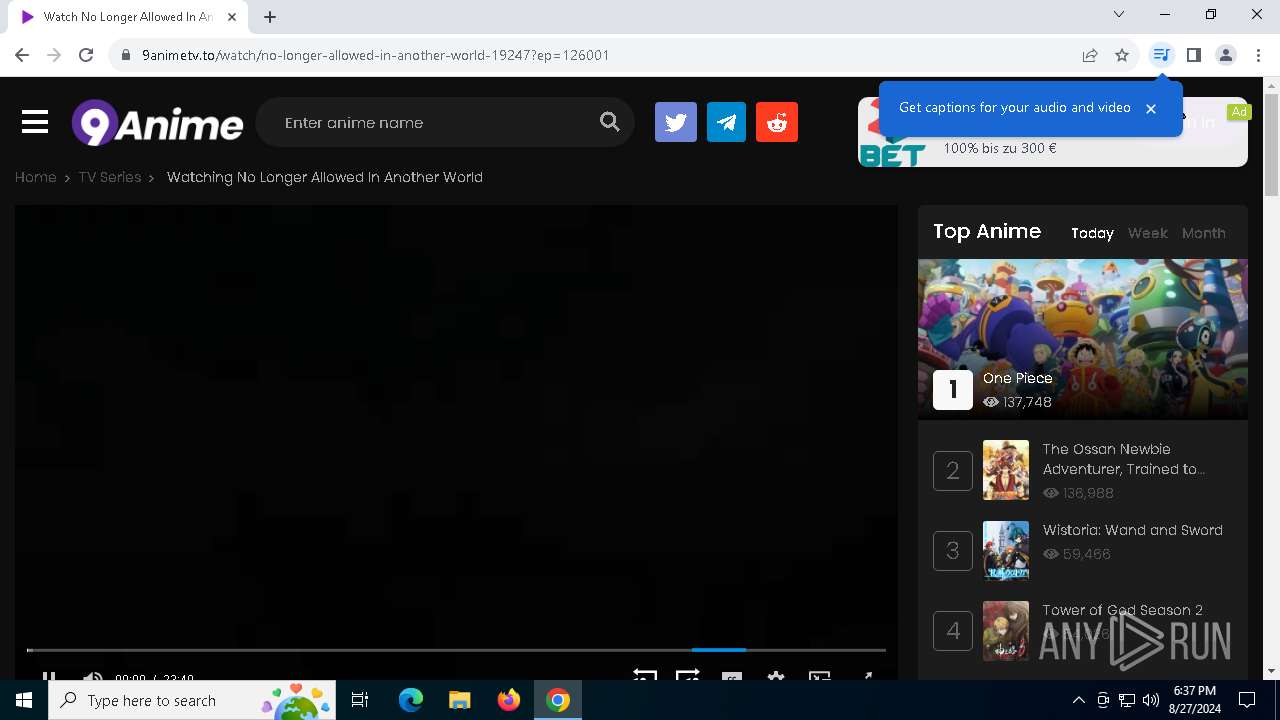Open the Telegram share button
This screenshot has height=720, width=1280.
click(726, 122)
